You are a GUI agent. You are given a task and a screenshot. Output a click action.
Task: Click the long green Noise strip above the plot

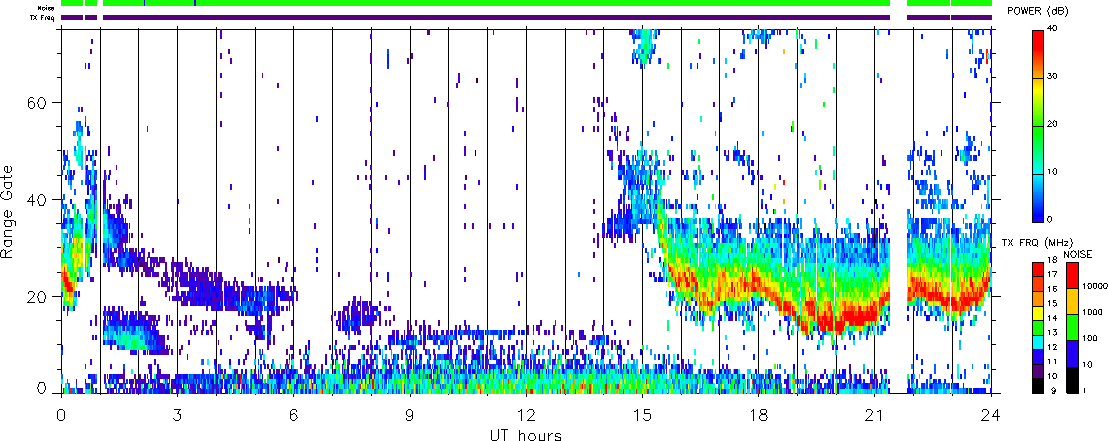click(x=496, y=3)
